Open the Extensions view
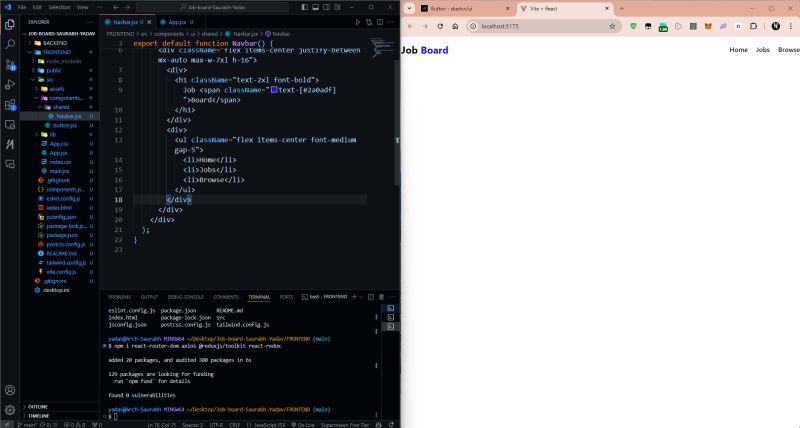Screen dimensions: 800x428 pyautogui.click(x=10, y=103)
